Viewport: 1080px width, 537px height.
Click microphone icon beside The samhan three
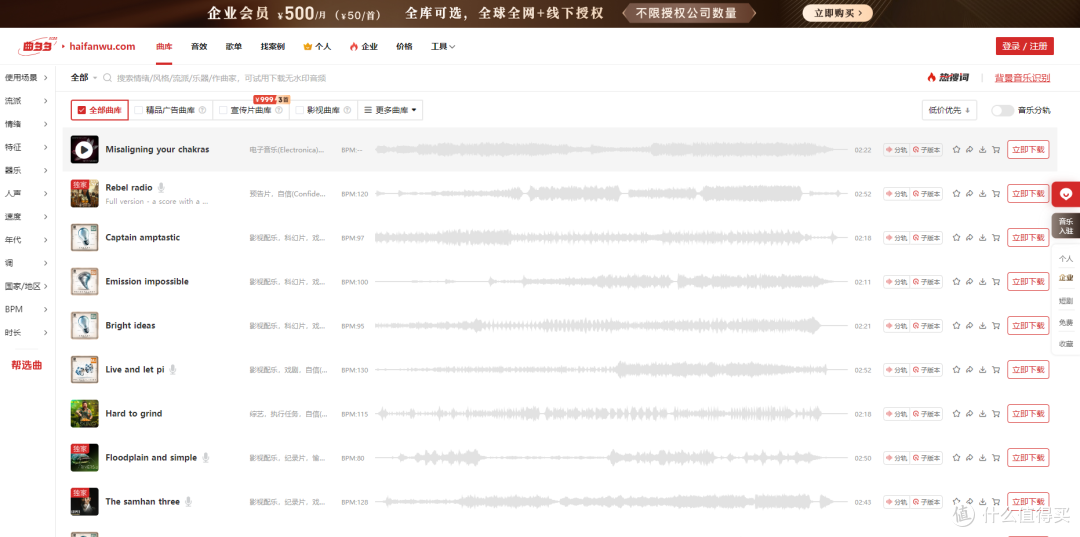tap(188, 502)
